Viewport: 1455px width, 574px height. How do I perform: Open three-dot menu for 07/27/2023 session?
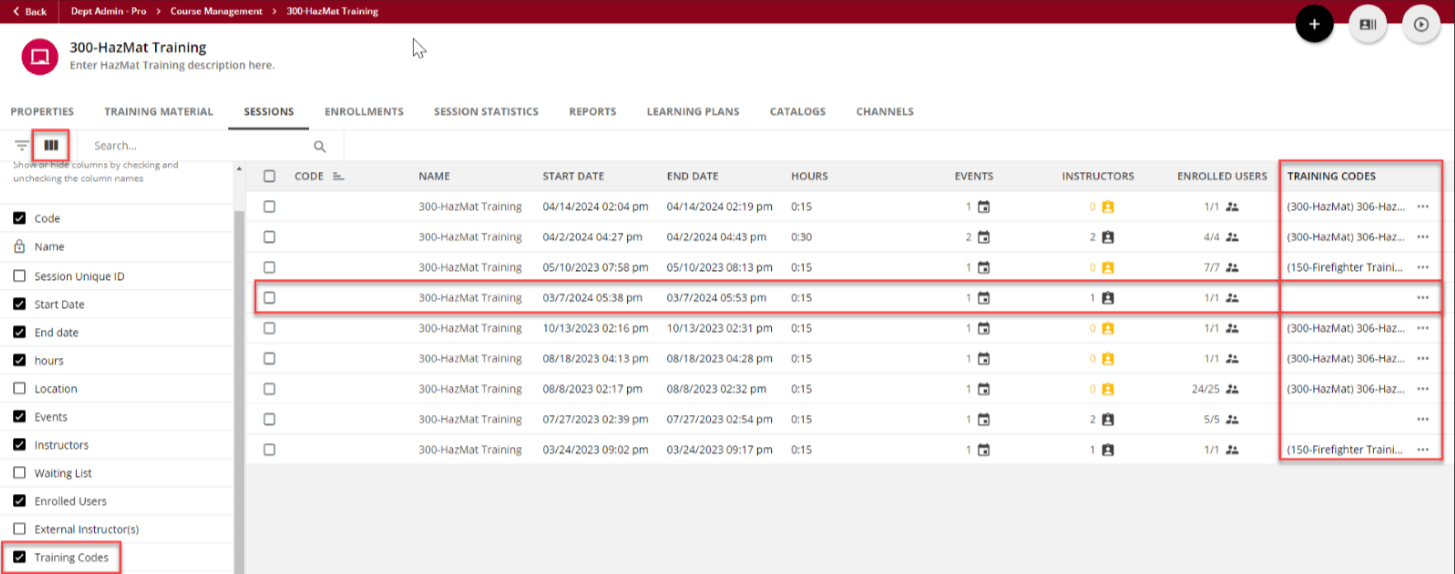click(x=1422, y=419)
